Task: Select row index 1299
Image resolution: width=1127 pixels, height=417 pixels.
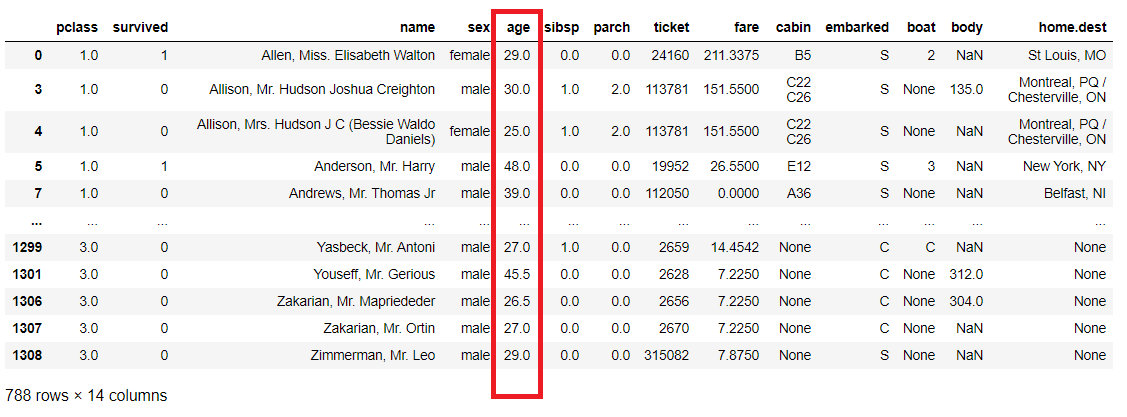Action: pyautogui.click(x=27, y=247)
